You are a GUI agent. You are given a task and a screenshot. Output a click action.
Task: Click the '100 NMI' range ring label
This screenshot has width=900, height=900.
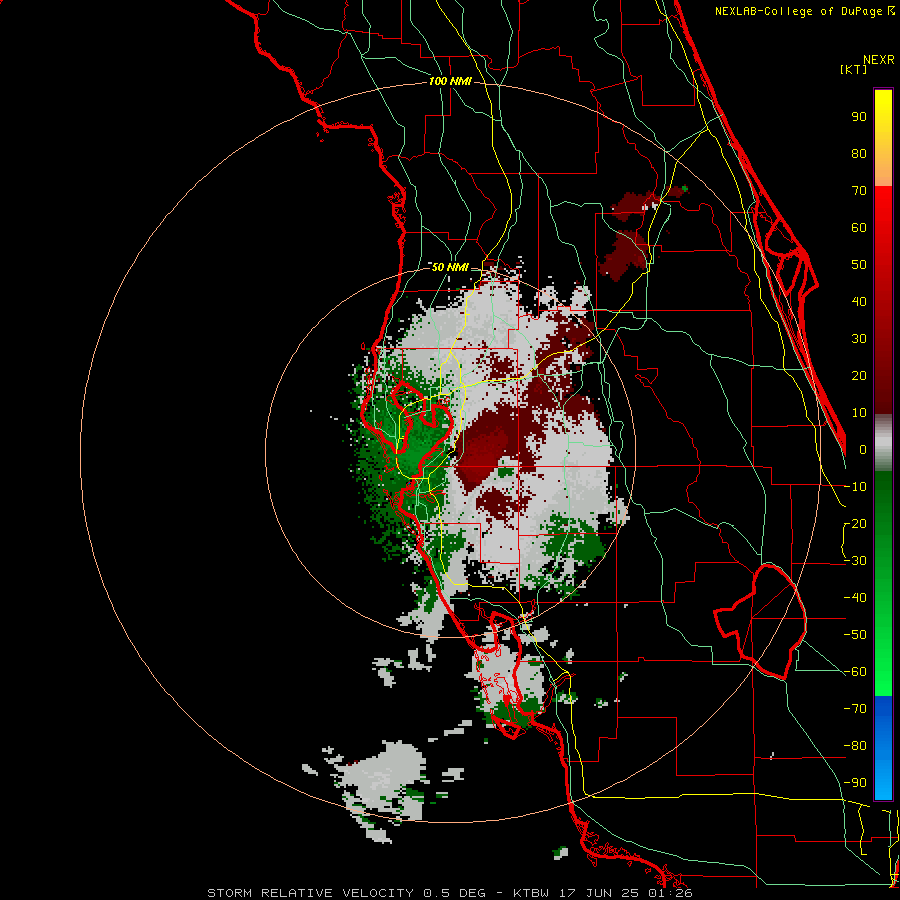451,82
